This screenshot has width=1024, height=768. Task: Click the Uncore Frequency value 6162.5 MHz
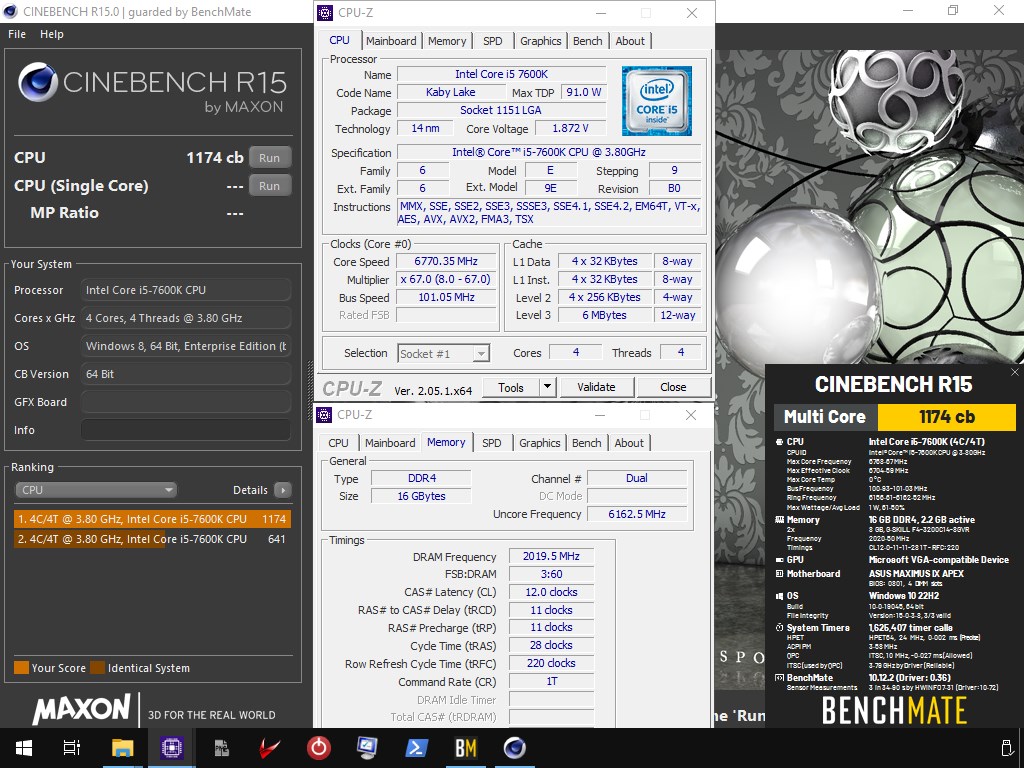tap(637, 514)
